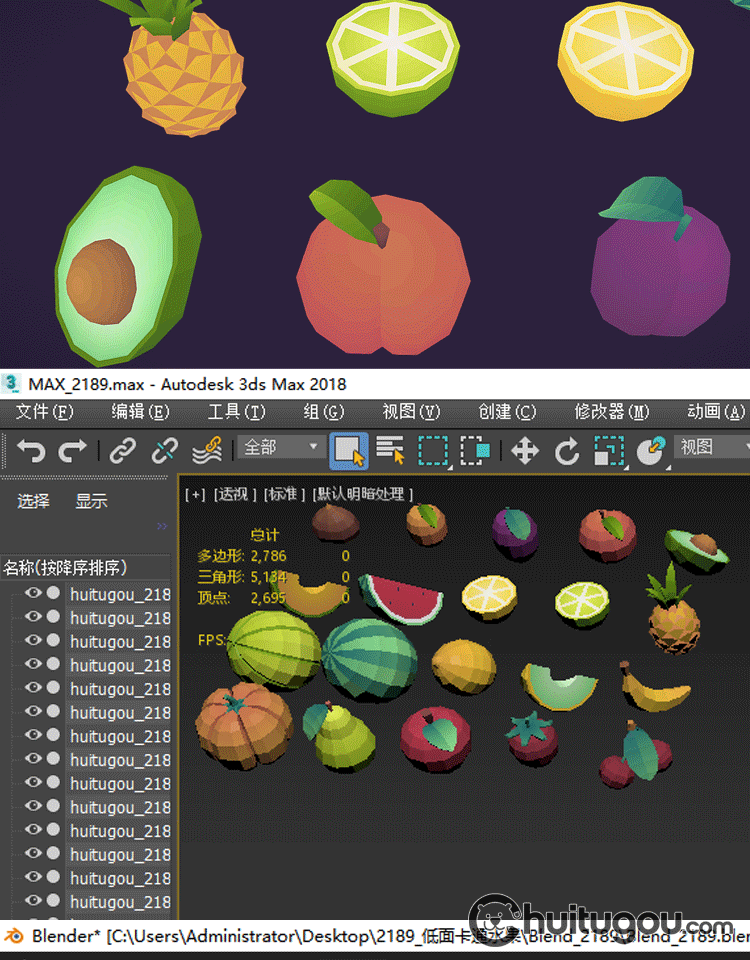Toggle Window/Crossing selection mode
Screen dimensions: 750x960
(x=475, y=450)
